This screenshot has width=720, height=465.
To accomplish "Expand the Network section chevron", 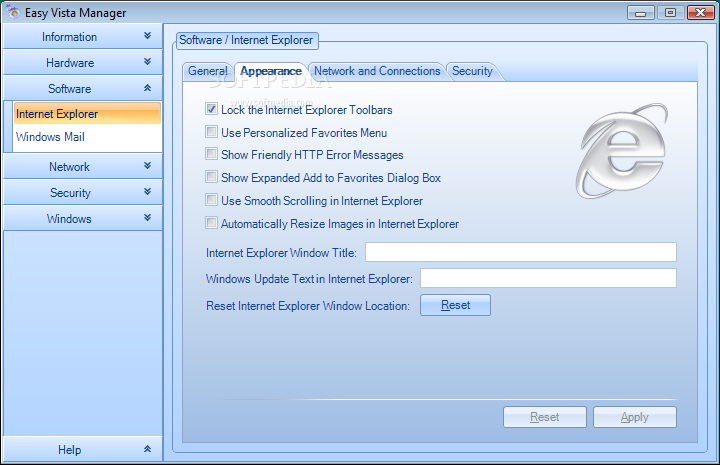I will point(147,166).
